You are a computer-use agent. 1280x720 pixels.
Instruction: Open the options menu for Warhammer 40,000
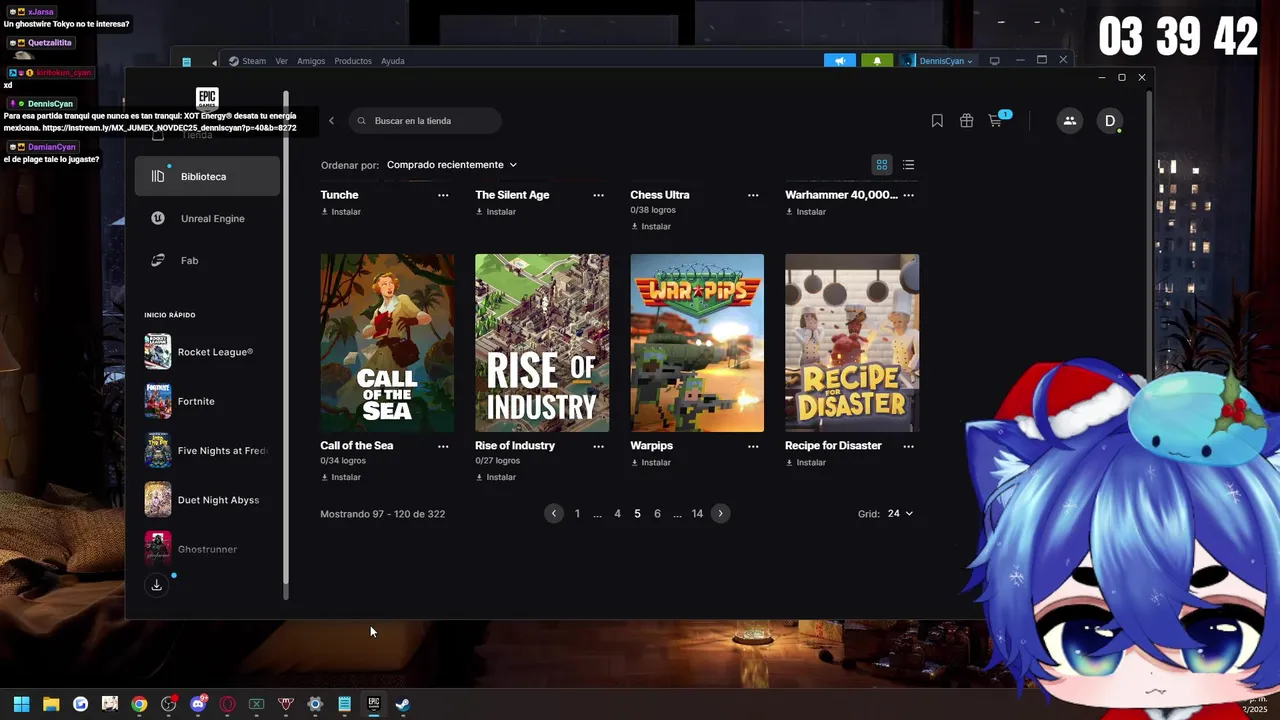click(x=908, y=195)
